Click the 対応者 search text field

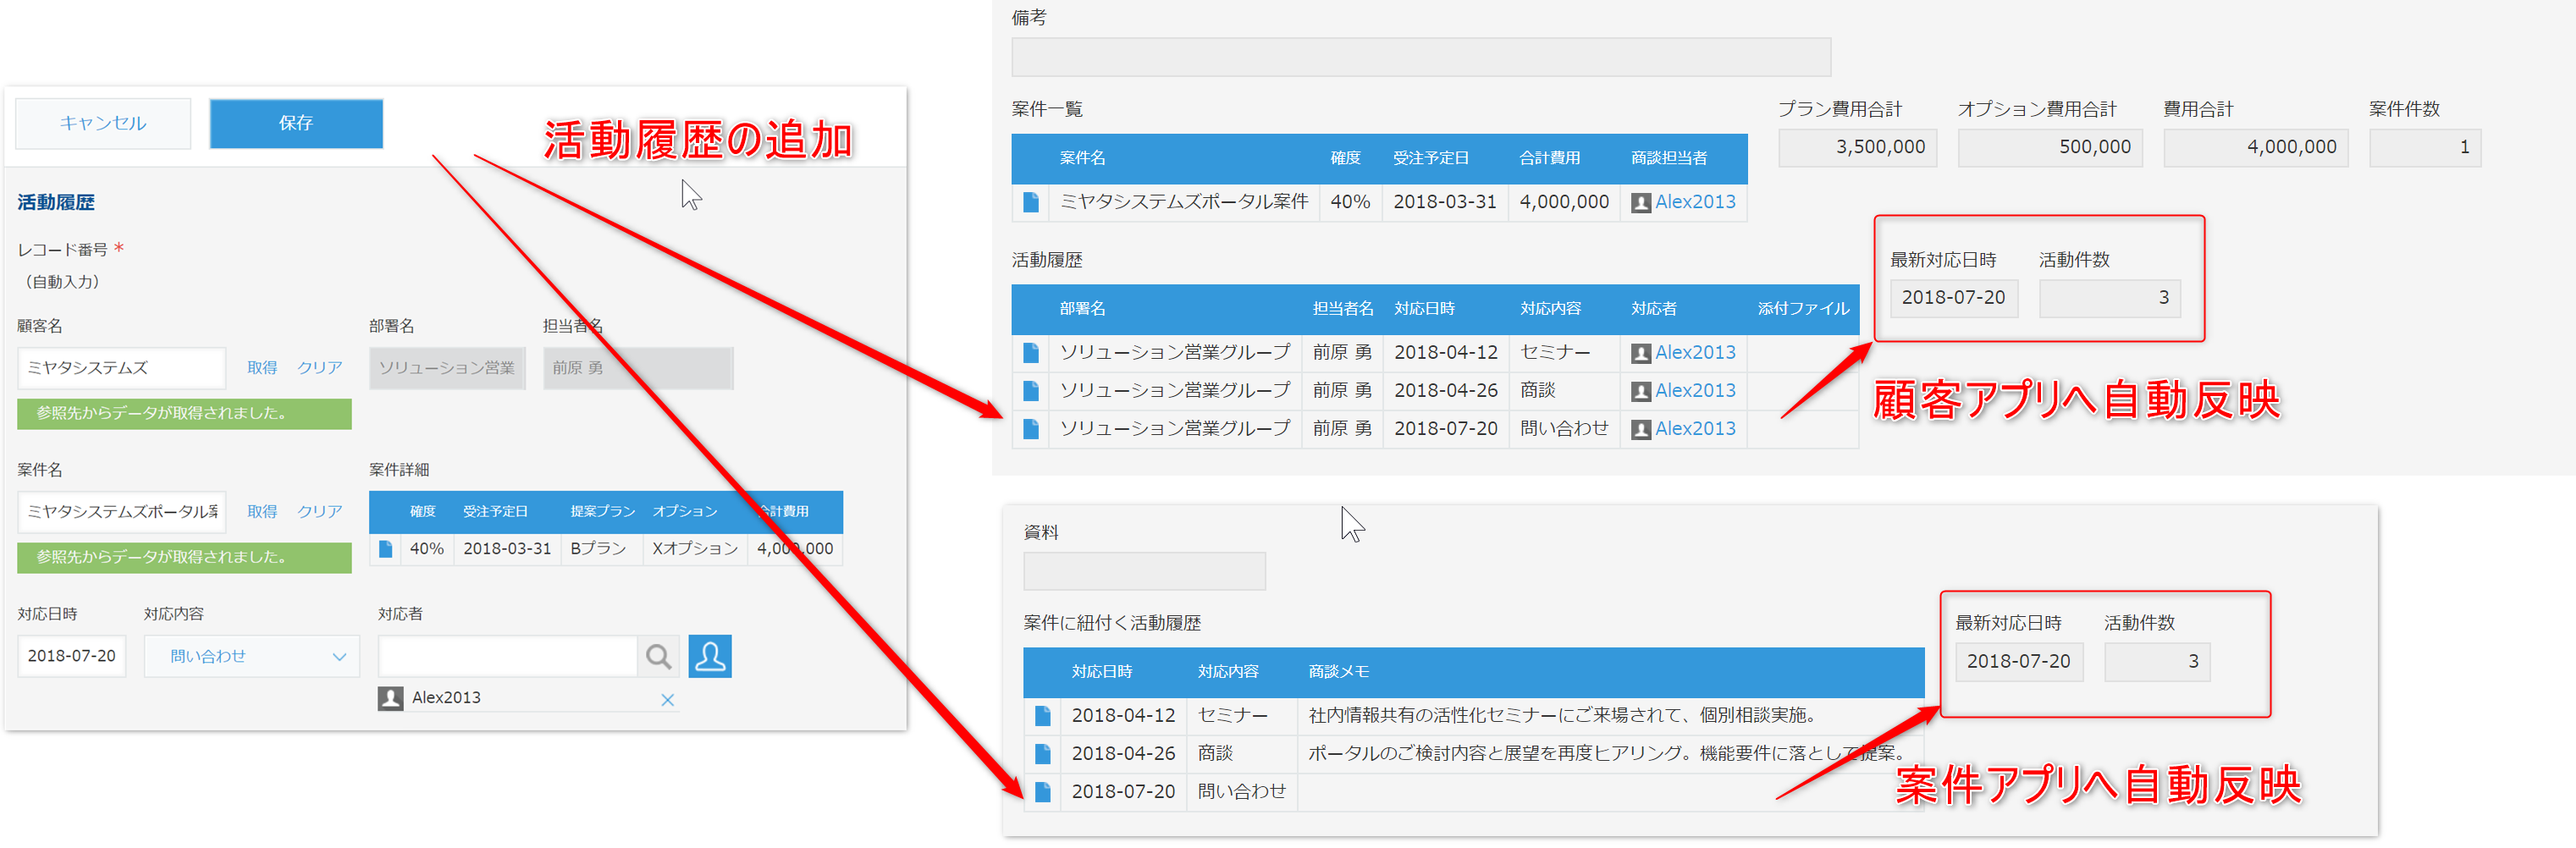point(508,656)
